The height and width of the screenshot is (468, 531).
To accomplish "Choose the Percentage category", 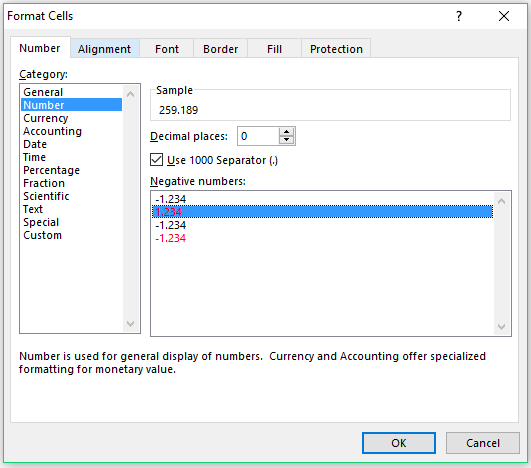I will pos(51,170).
